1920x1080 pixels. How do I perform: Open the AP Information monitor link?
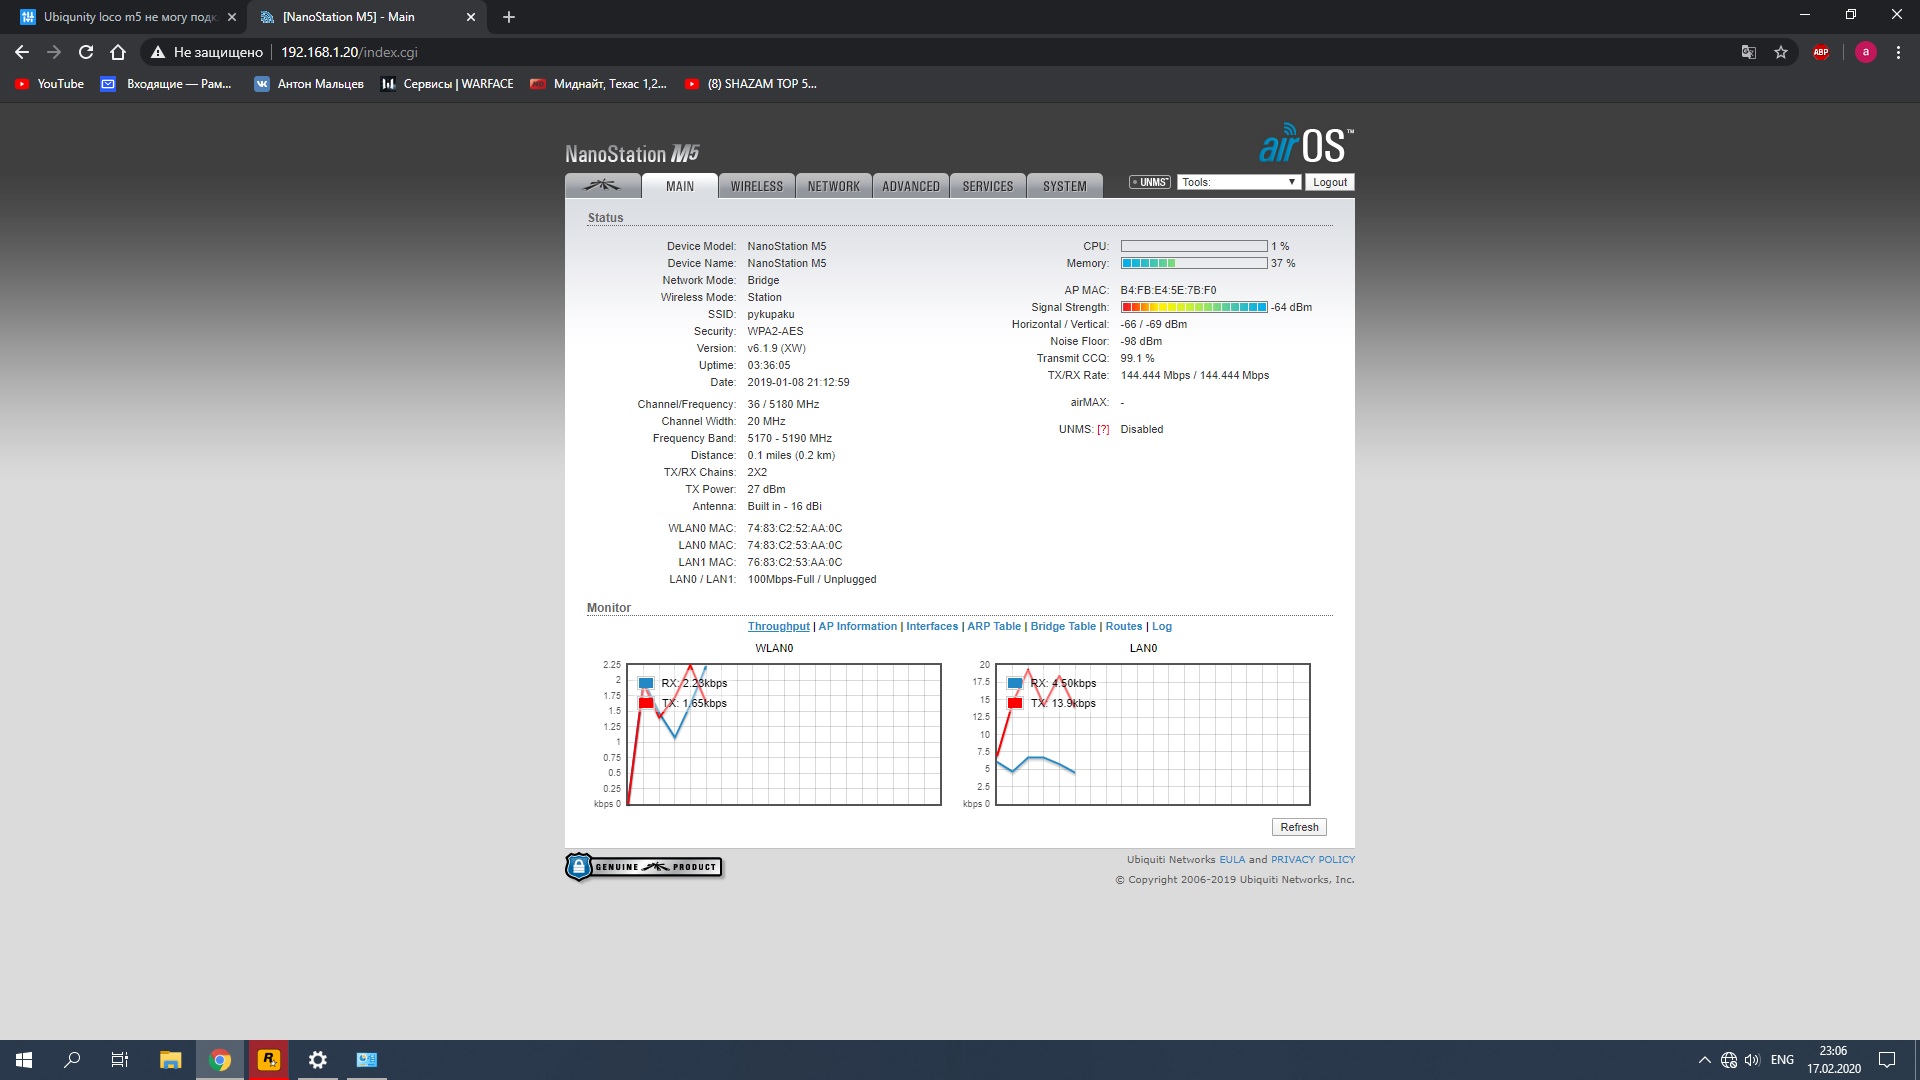858,627
